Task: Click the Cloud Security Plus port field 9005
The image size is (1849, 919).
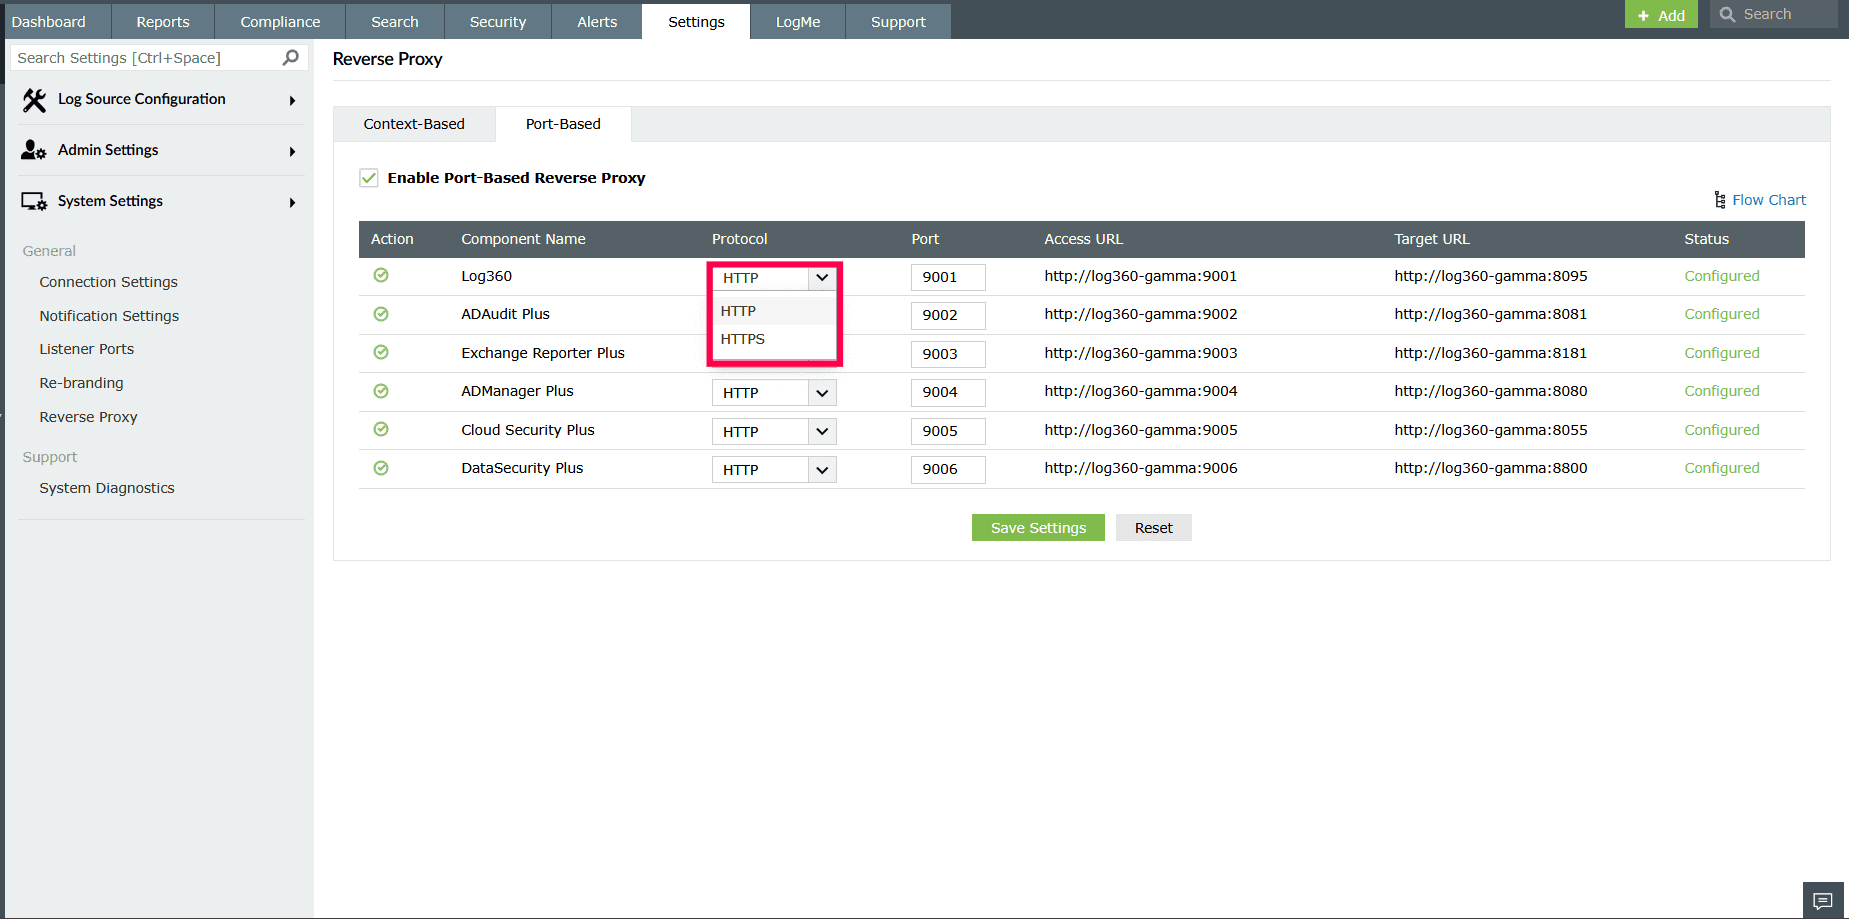Action: point(948,431)
